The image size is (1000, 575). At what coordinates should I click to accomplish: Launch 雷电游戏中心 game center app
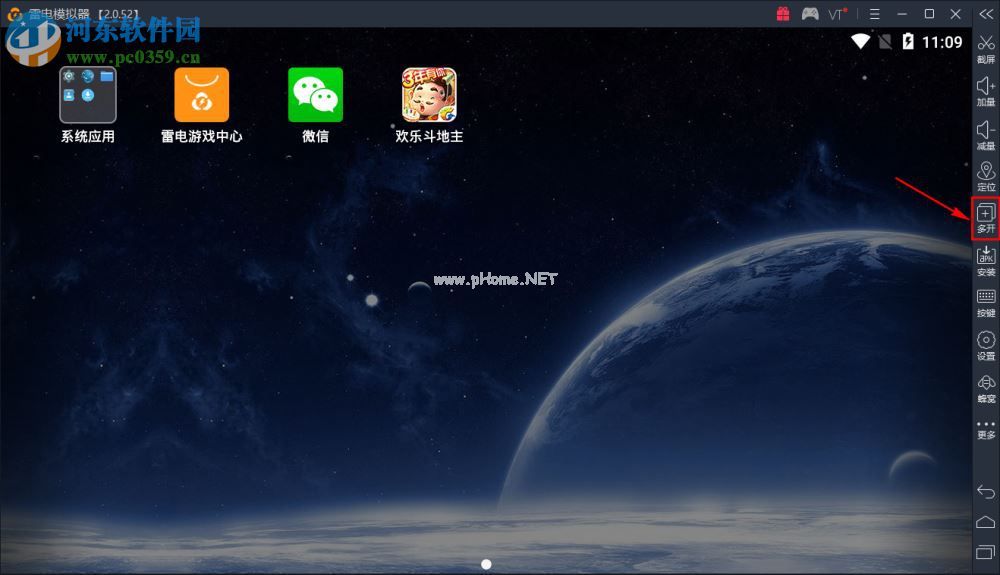pyautogui.click(x=202, y=105)
